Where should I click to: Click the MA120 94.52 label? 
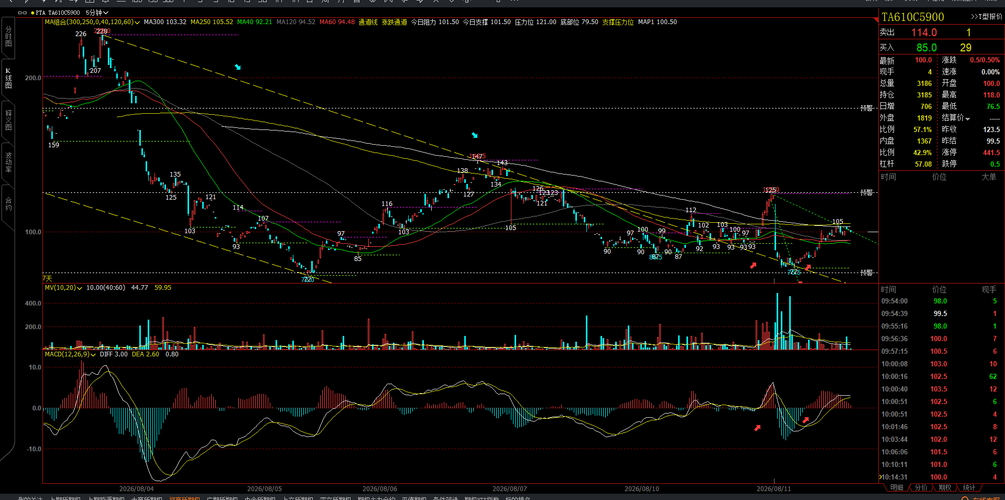point(297,22)
